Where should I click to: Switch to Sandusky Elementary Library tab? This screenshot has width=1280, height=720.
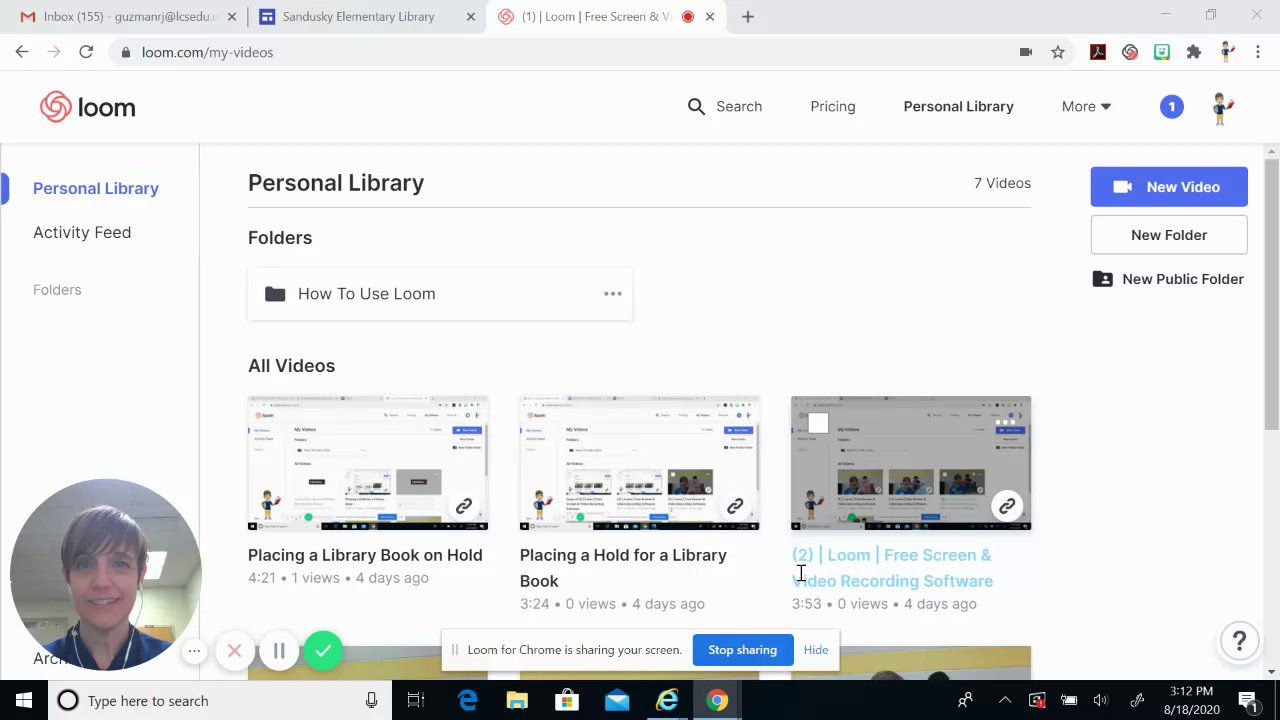click(366, 17)
